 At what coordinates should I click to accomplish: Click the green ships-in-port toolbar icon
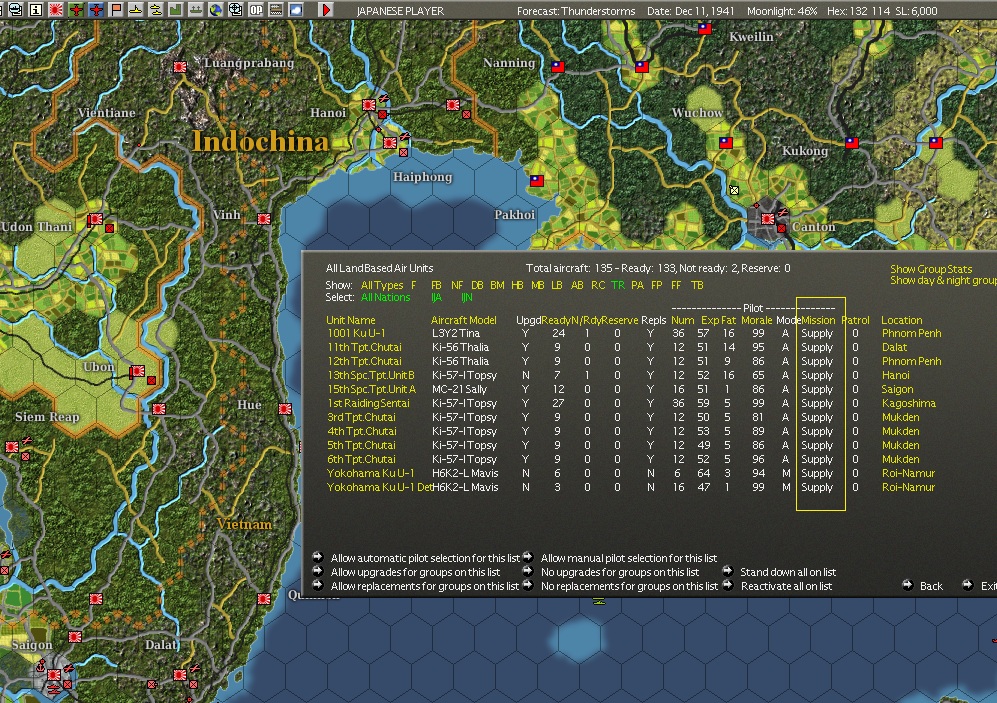coord(196,10)
